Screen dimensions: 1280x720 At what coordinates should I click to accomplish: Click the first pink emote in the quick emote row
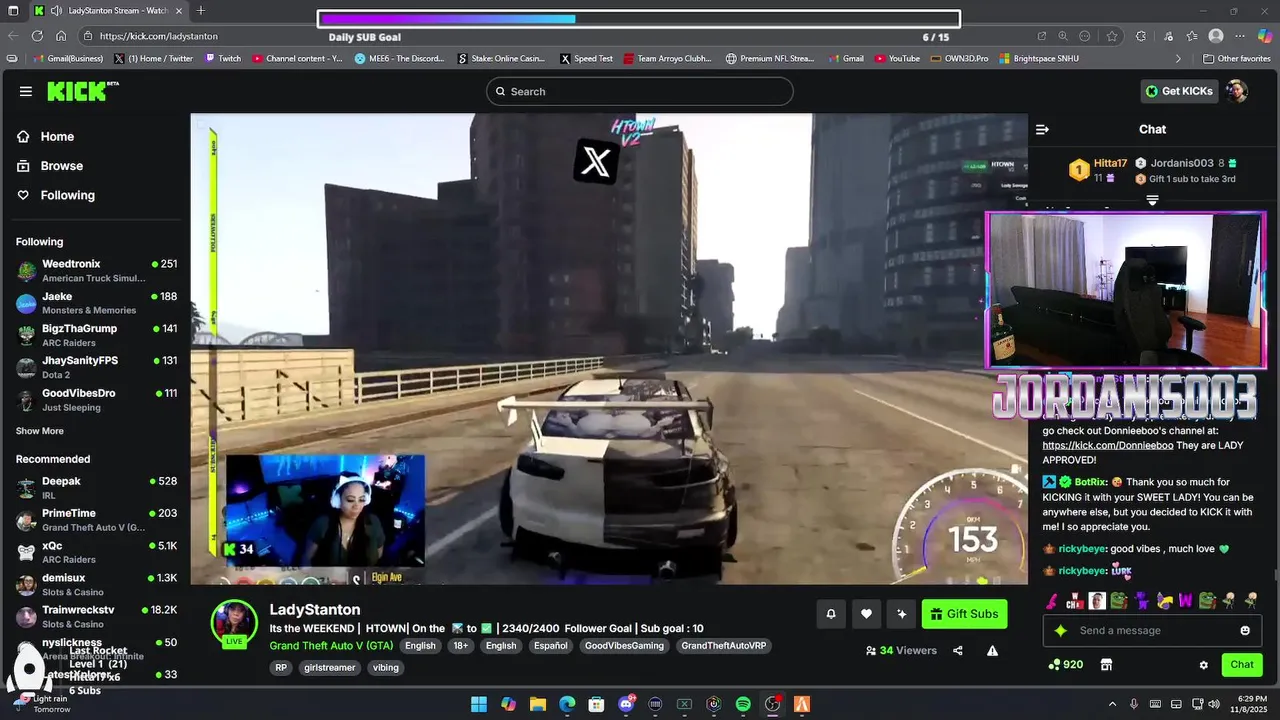(1052, 601)
